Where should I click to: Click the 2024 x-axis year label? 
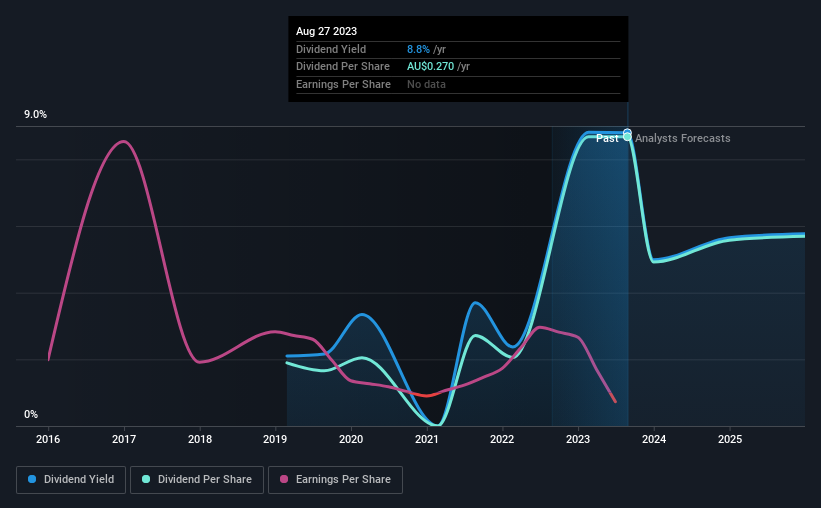tap(654, 439)
